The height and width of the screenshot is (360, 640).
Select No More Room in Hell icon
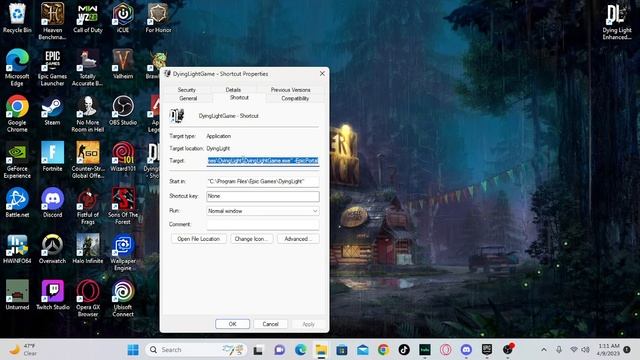(88, 113)
